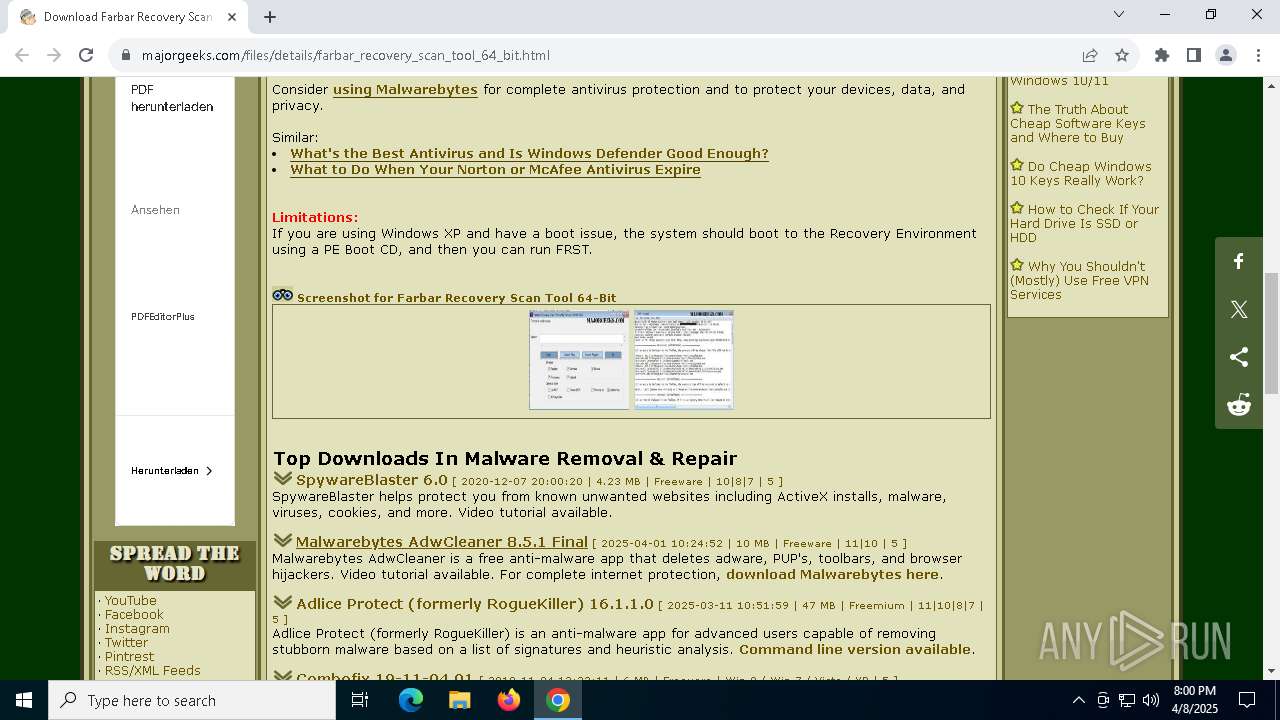The image size is (1280, 720).
Task: Reload the page with the refresh icon
Action: coord(86,55)
